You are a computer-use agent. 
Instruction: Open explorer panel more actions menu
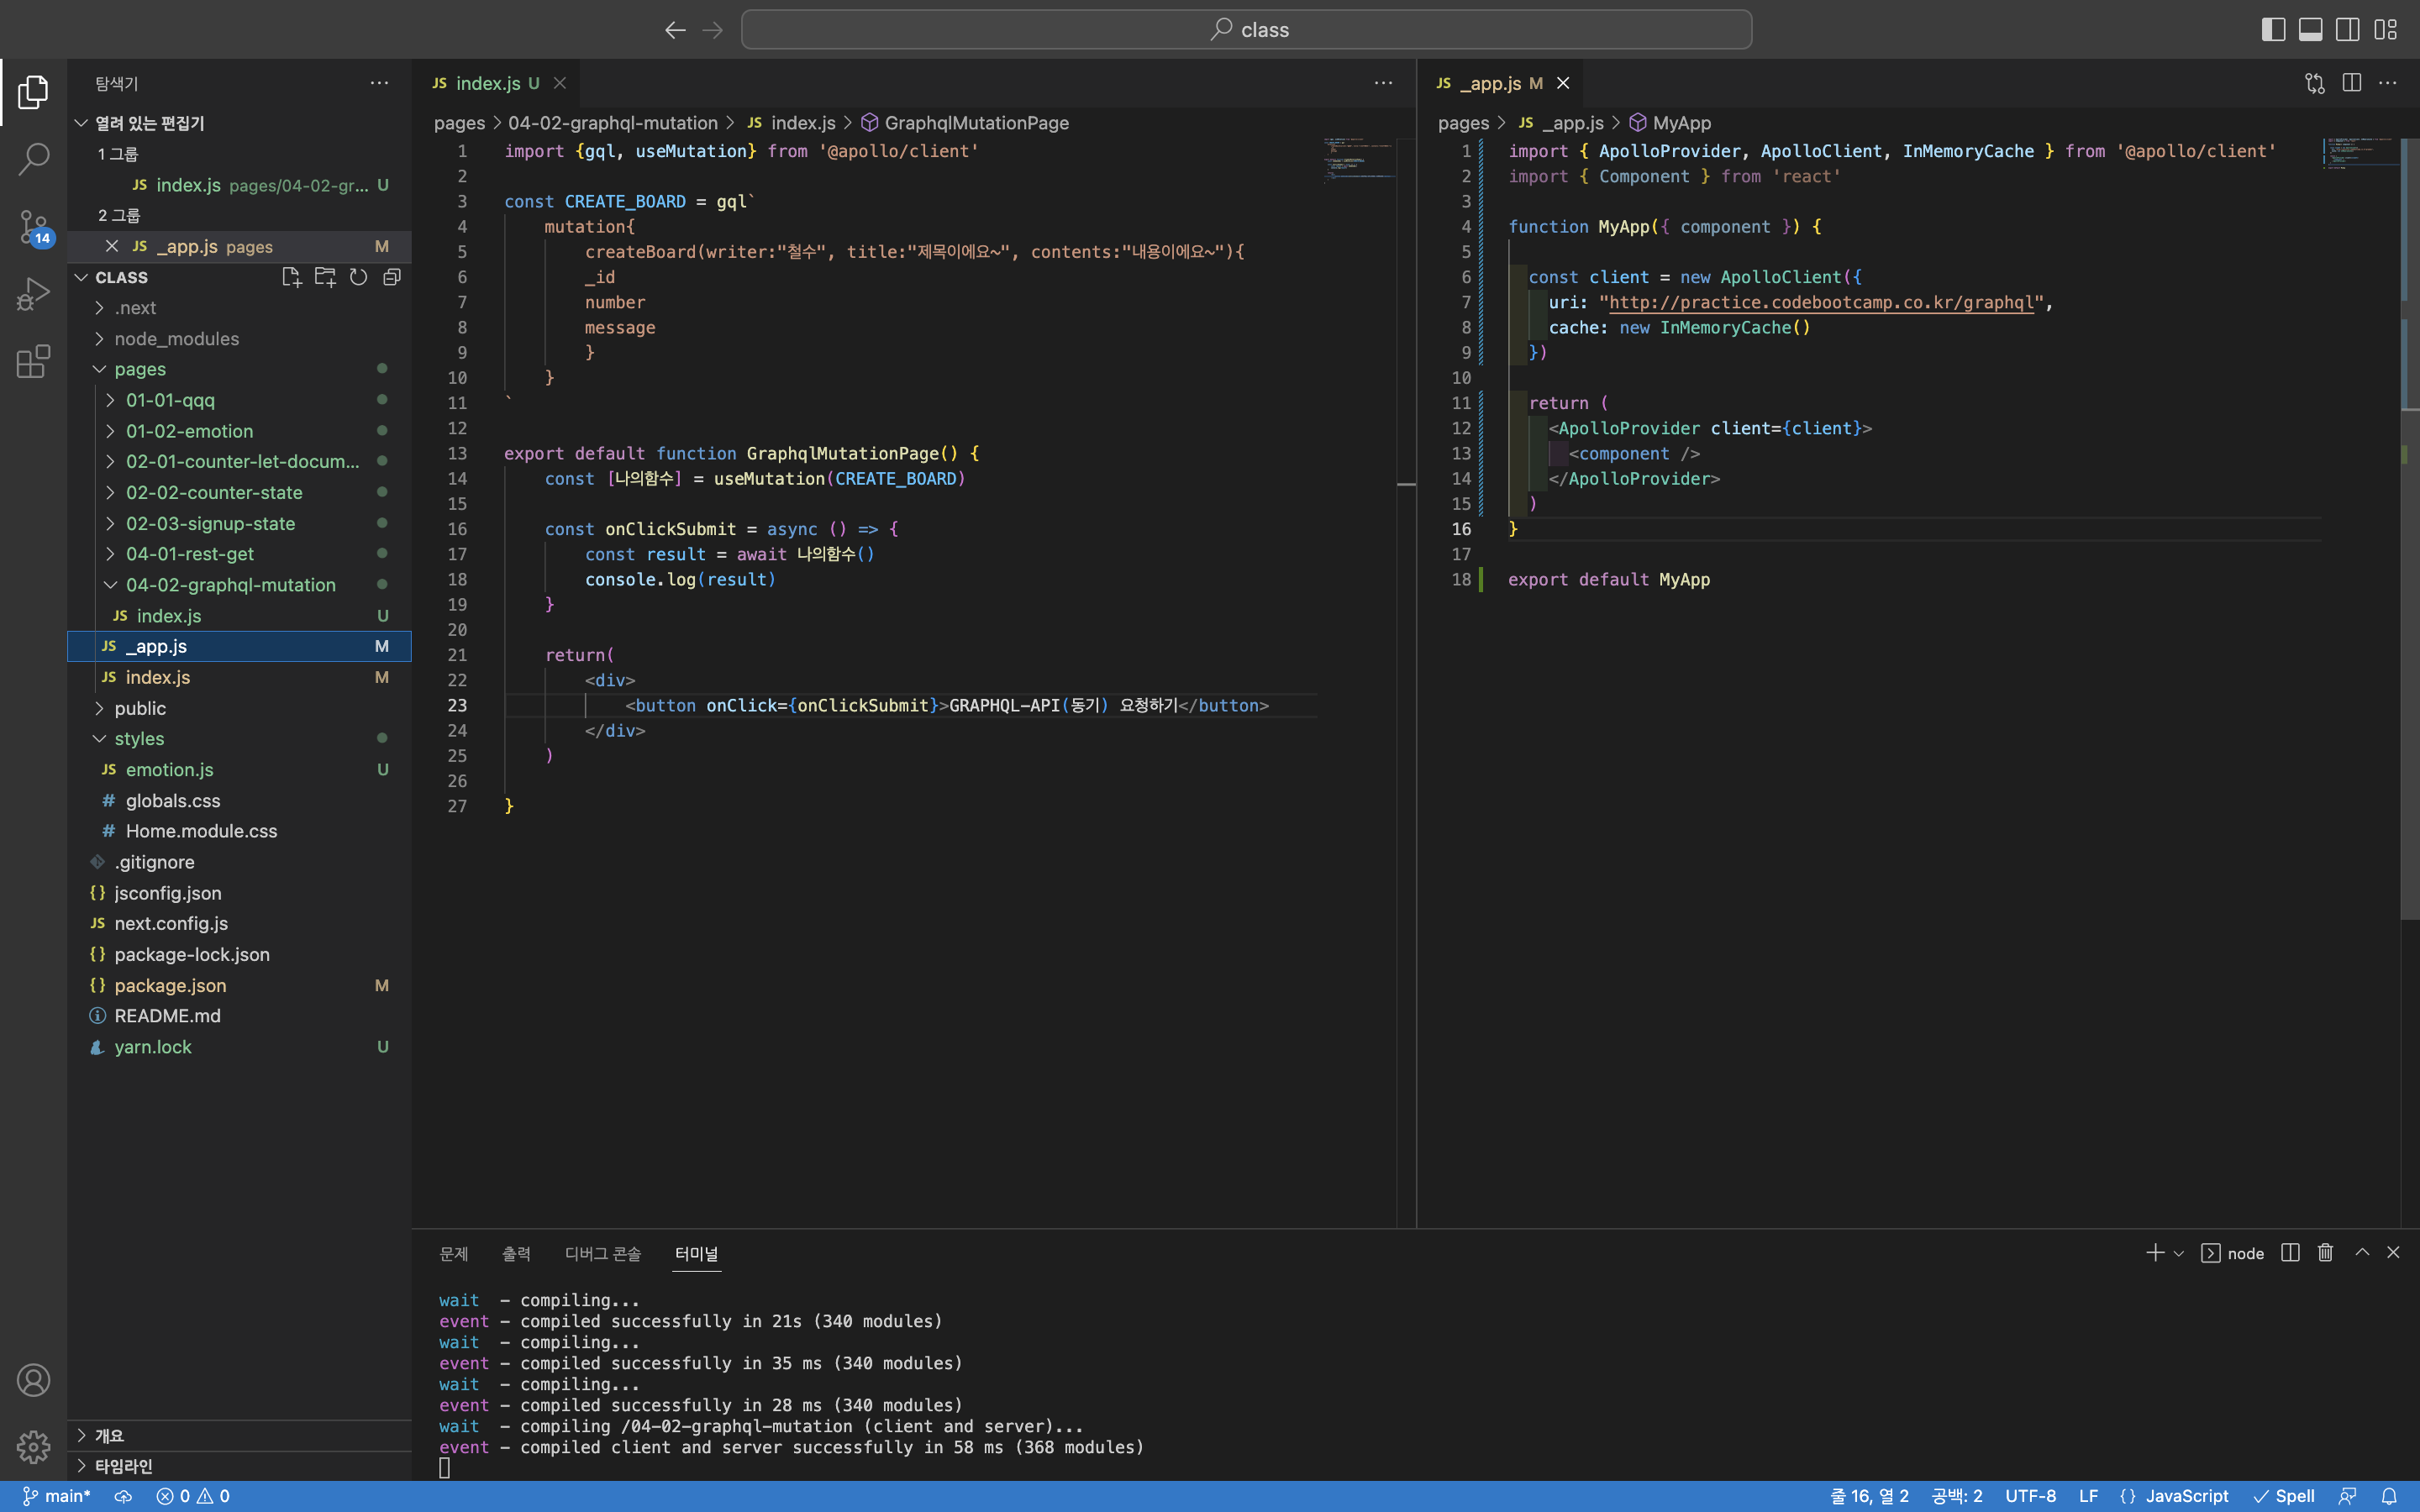tap(379, 83)
